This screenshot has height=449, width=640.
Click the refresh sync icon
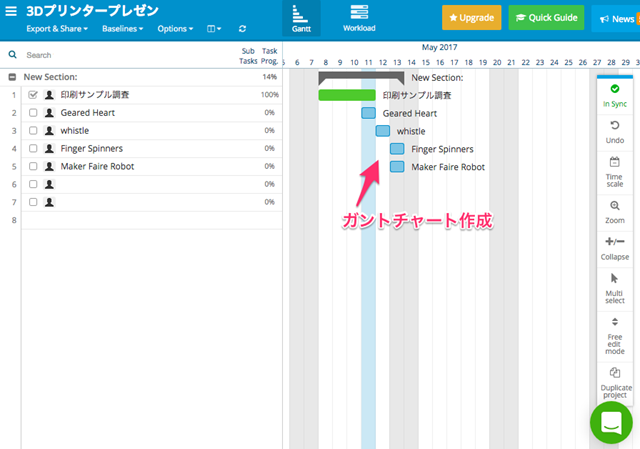point(242,29)
